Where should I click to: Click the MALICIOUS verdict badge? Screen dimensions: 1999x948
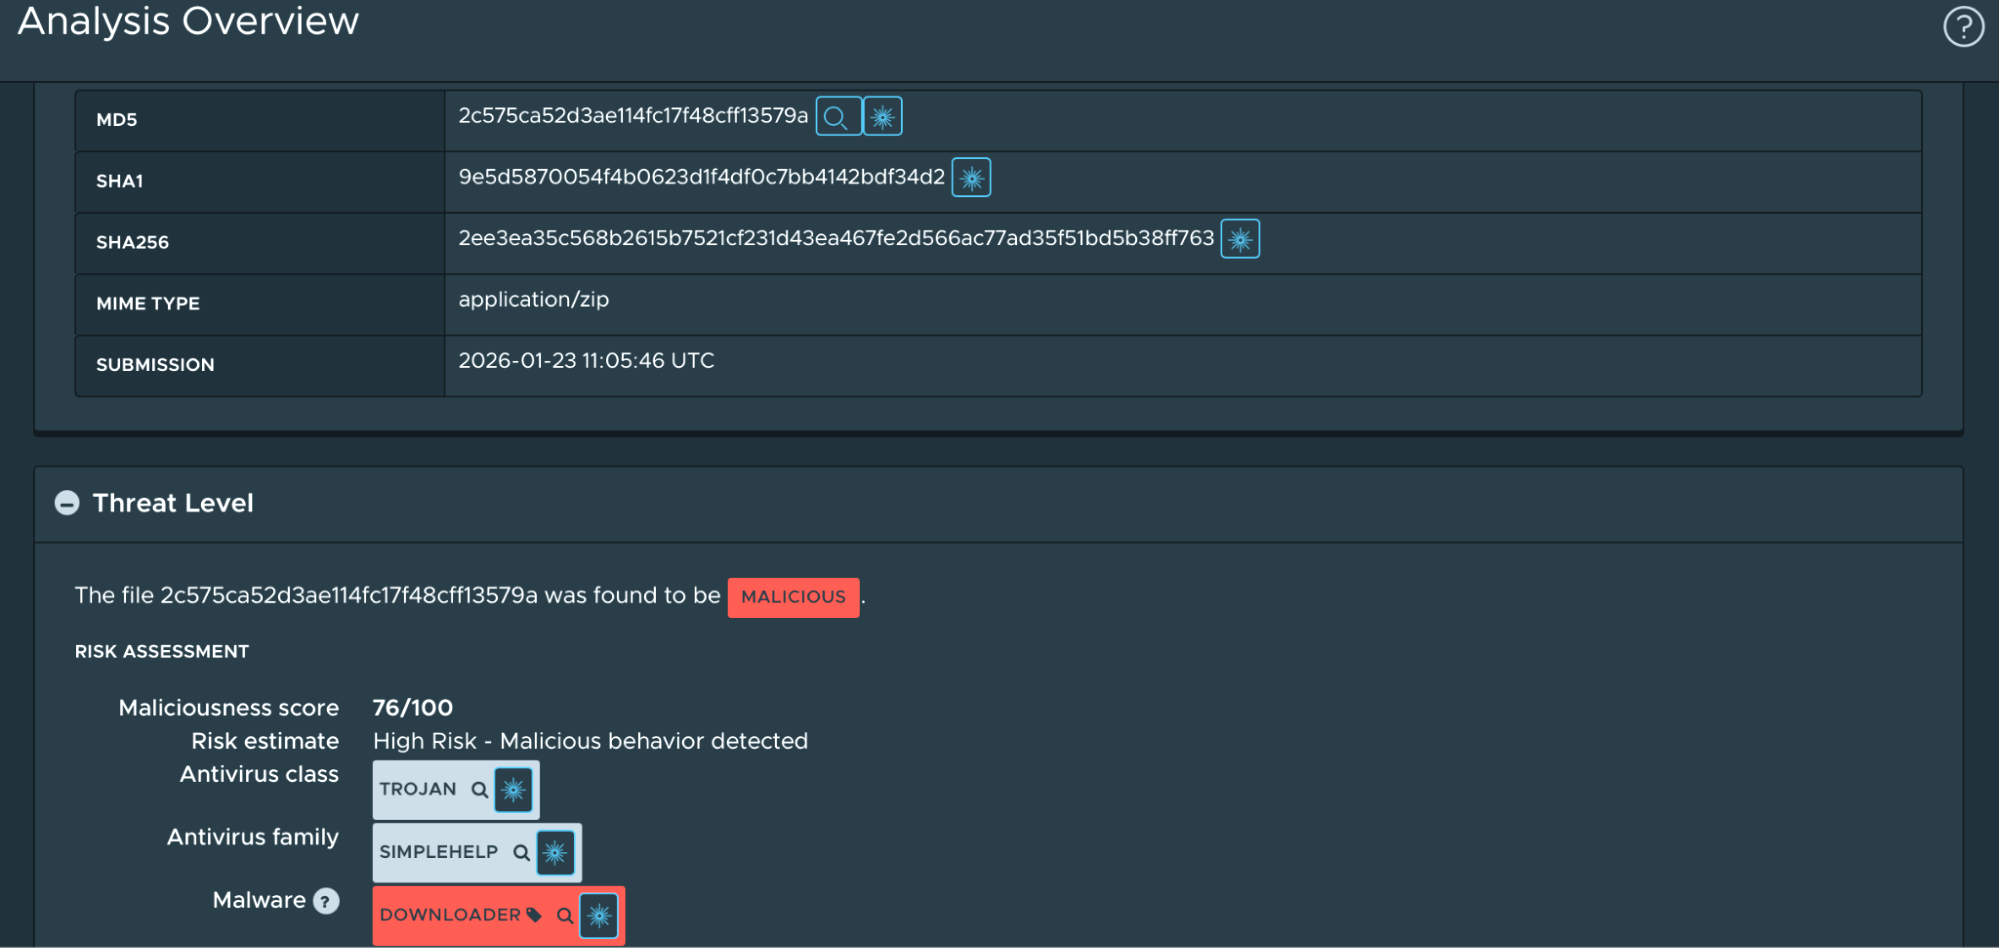pos(793,597)
